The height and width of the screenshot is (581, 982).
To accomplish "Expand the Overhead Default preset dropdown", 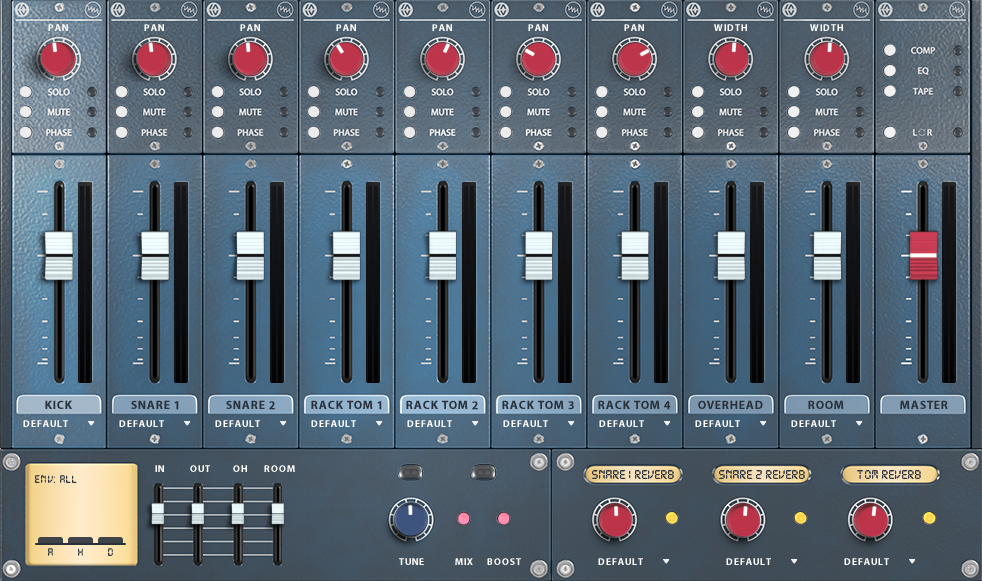I will coord(731,424).
